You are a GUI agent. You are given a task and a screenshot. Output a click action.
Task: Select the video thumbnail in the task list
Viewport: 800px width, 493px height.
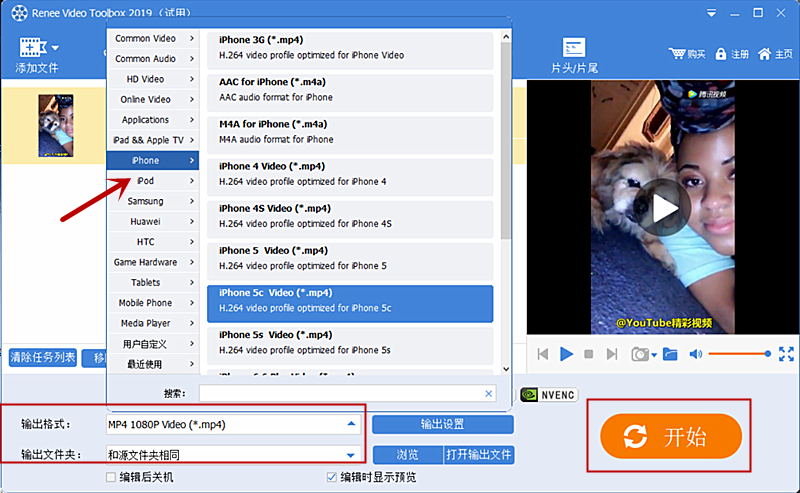(x=56, y=125)
